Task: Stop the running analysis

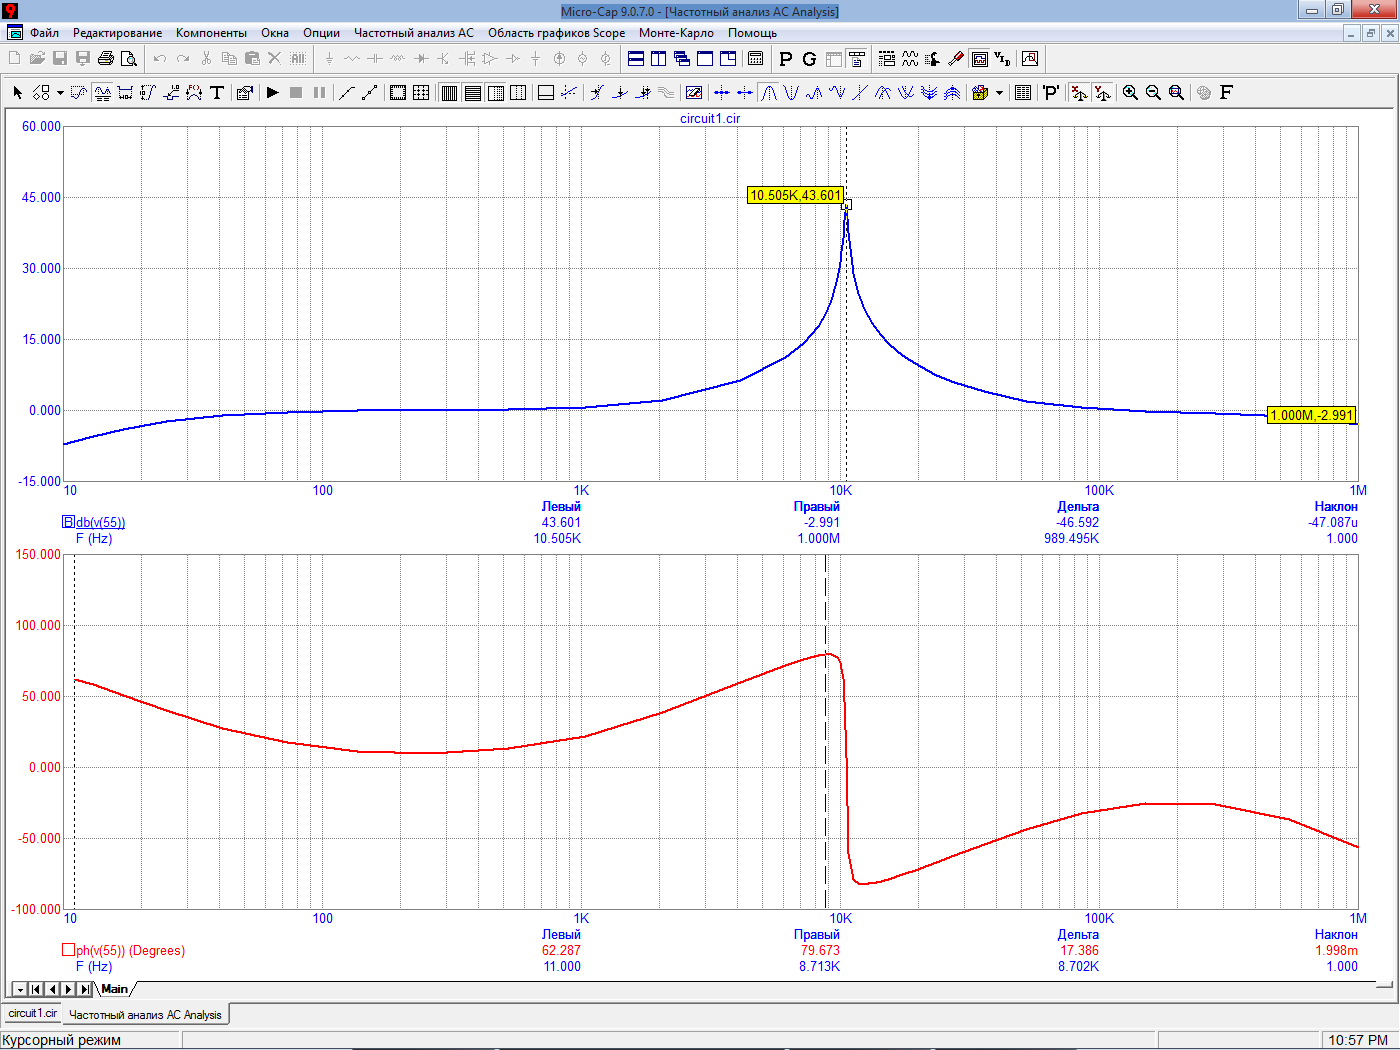Action: click(x=296, y=92)
